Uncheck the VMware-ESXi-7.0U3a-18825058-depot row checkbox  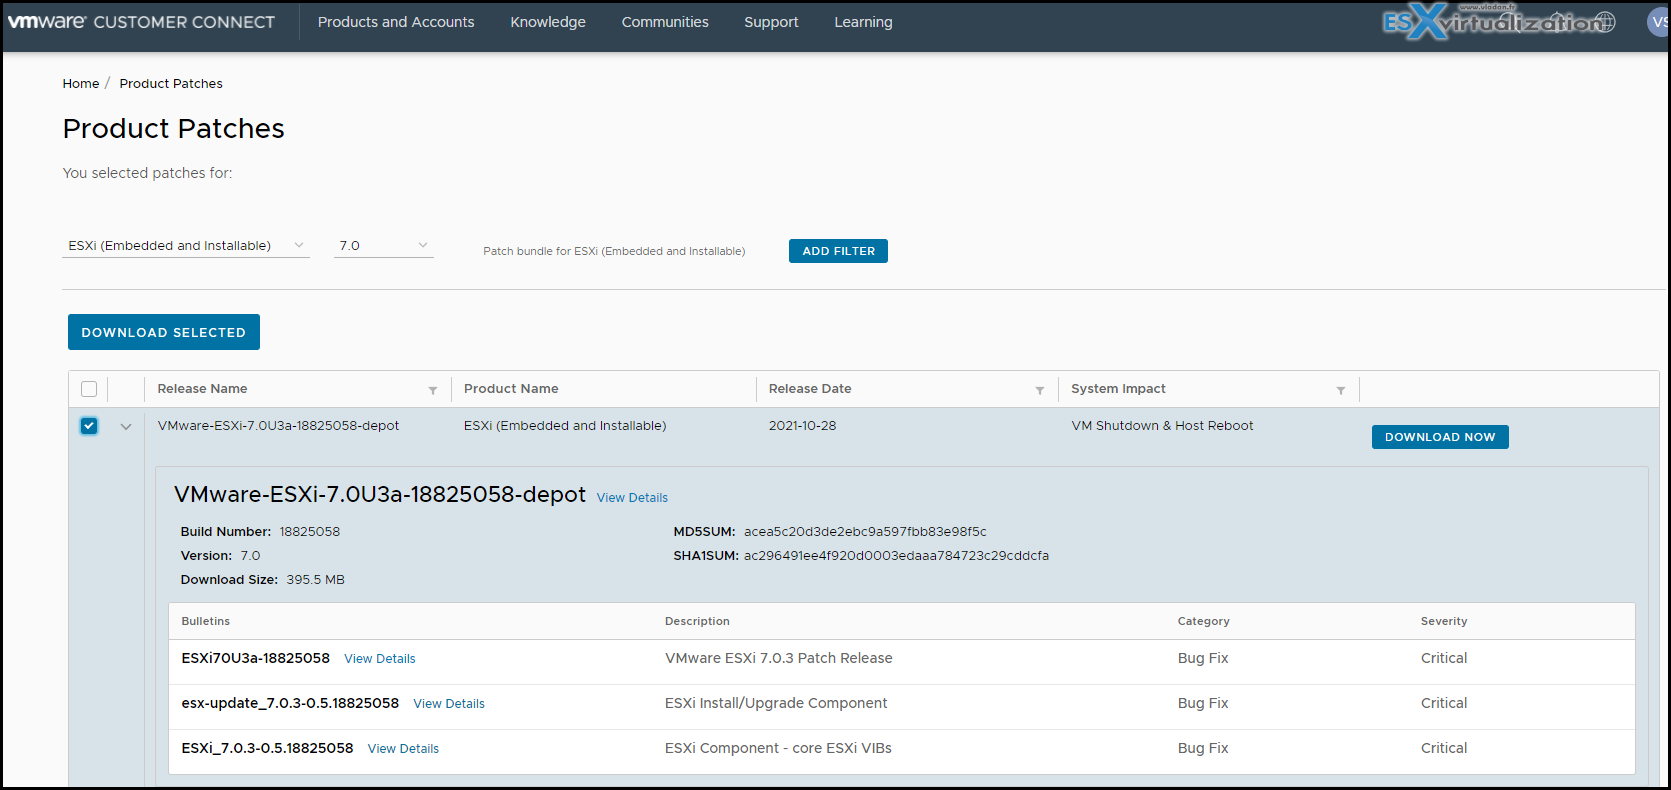click(89, 426)
